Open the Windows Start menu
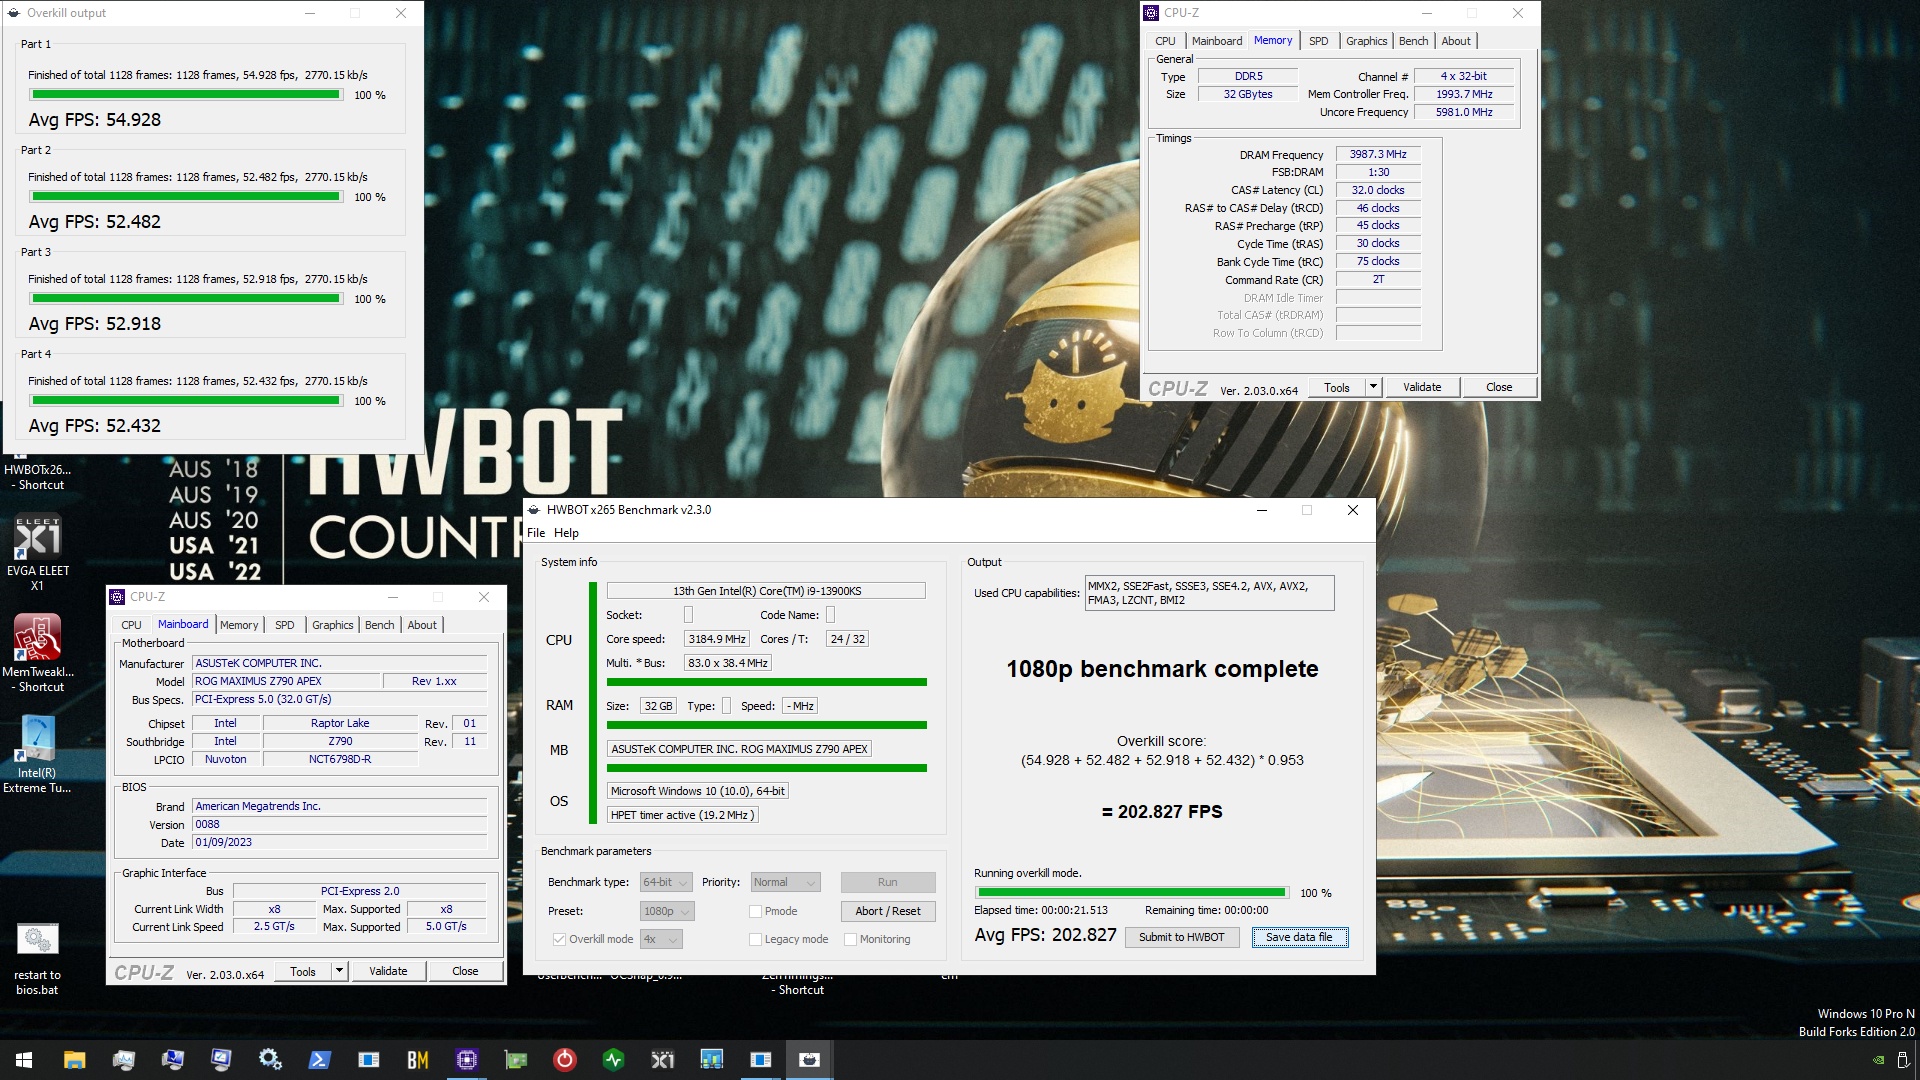 click(x=24, y=1060)
